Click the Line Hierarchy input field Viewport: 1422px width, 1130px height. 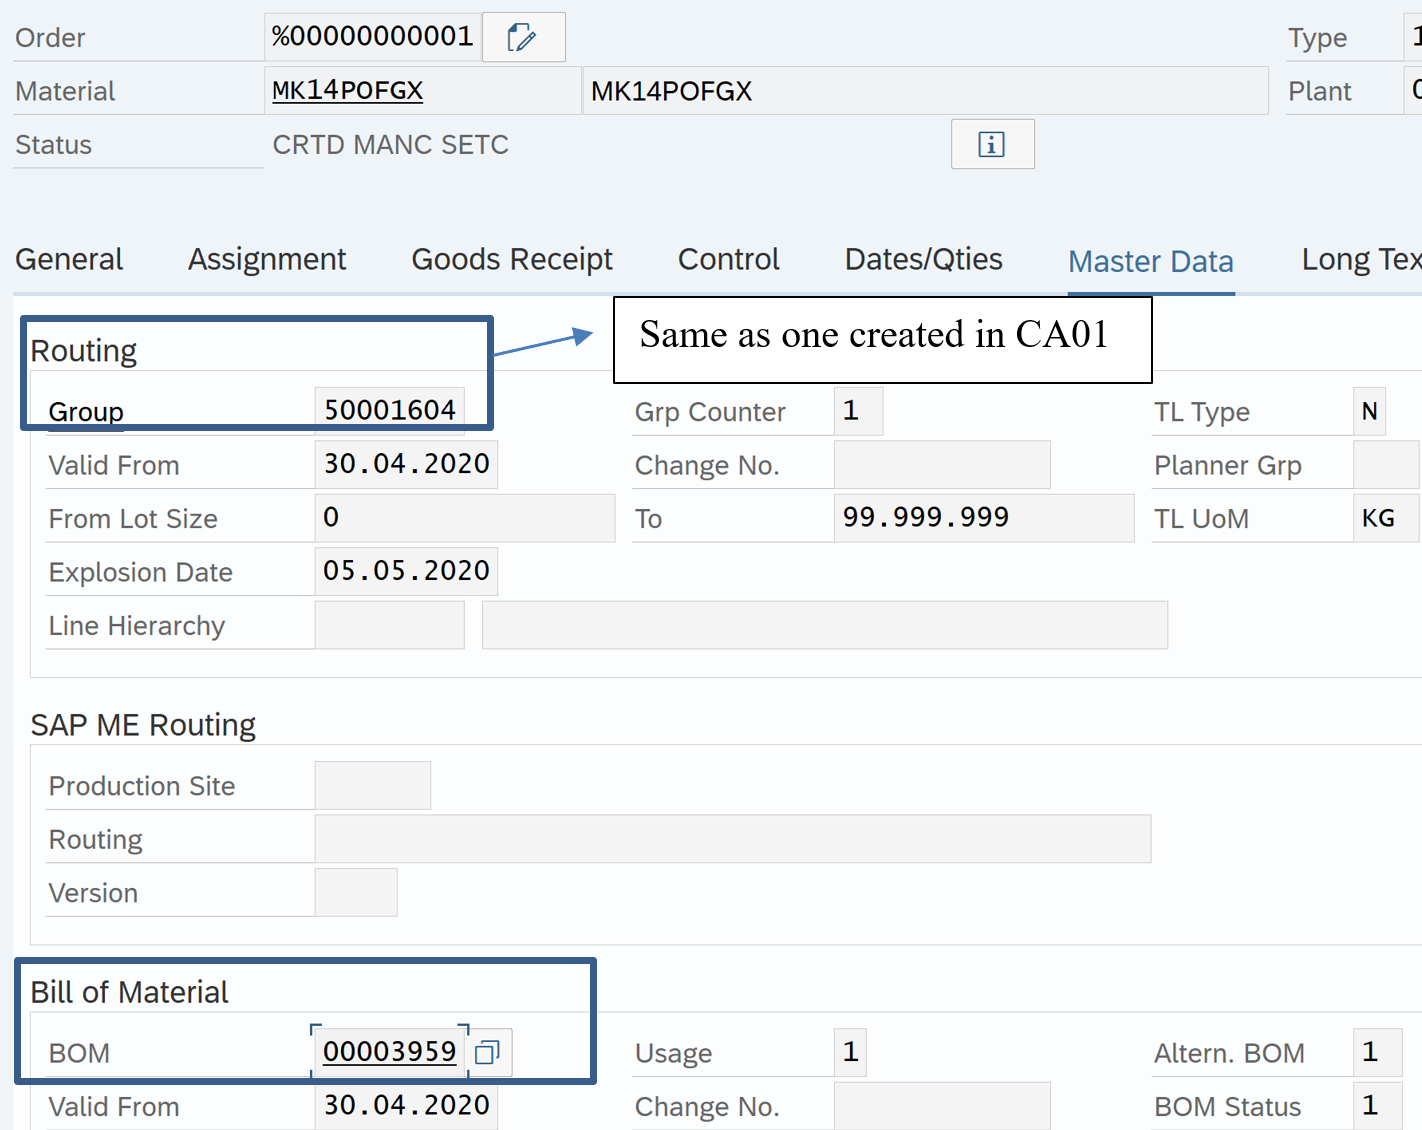389,625
